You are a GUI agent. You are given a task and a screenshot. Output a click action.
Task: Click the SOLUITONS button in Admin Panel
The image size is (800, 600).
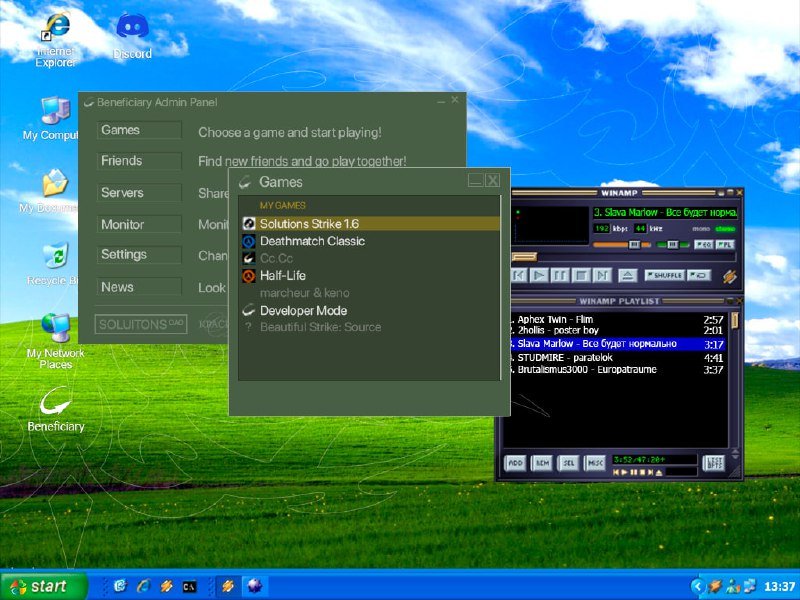[x=141, y=324]
